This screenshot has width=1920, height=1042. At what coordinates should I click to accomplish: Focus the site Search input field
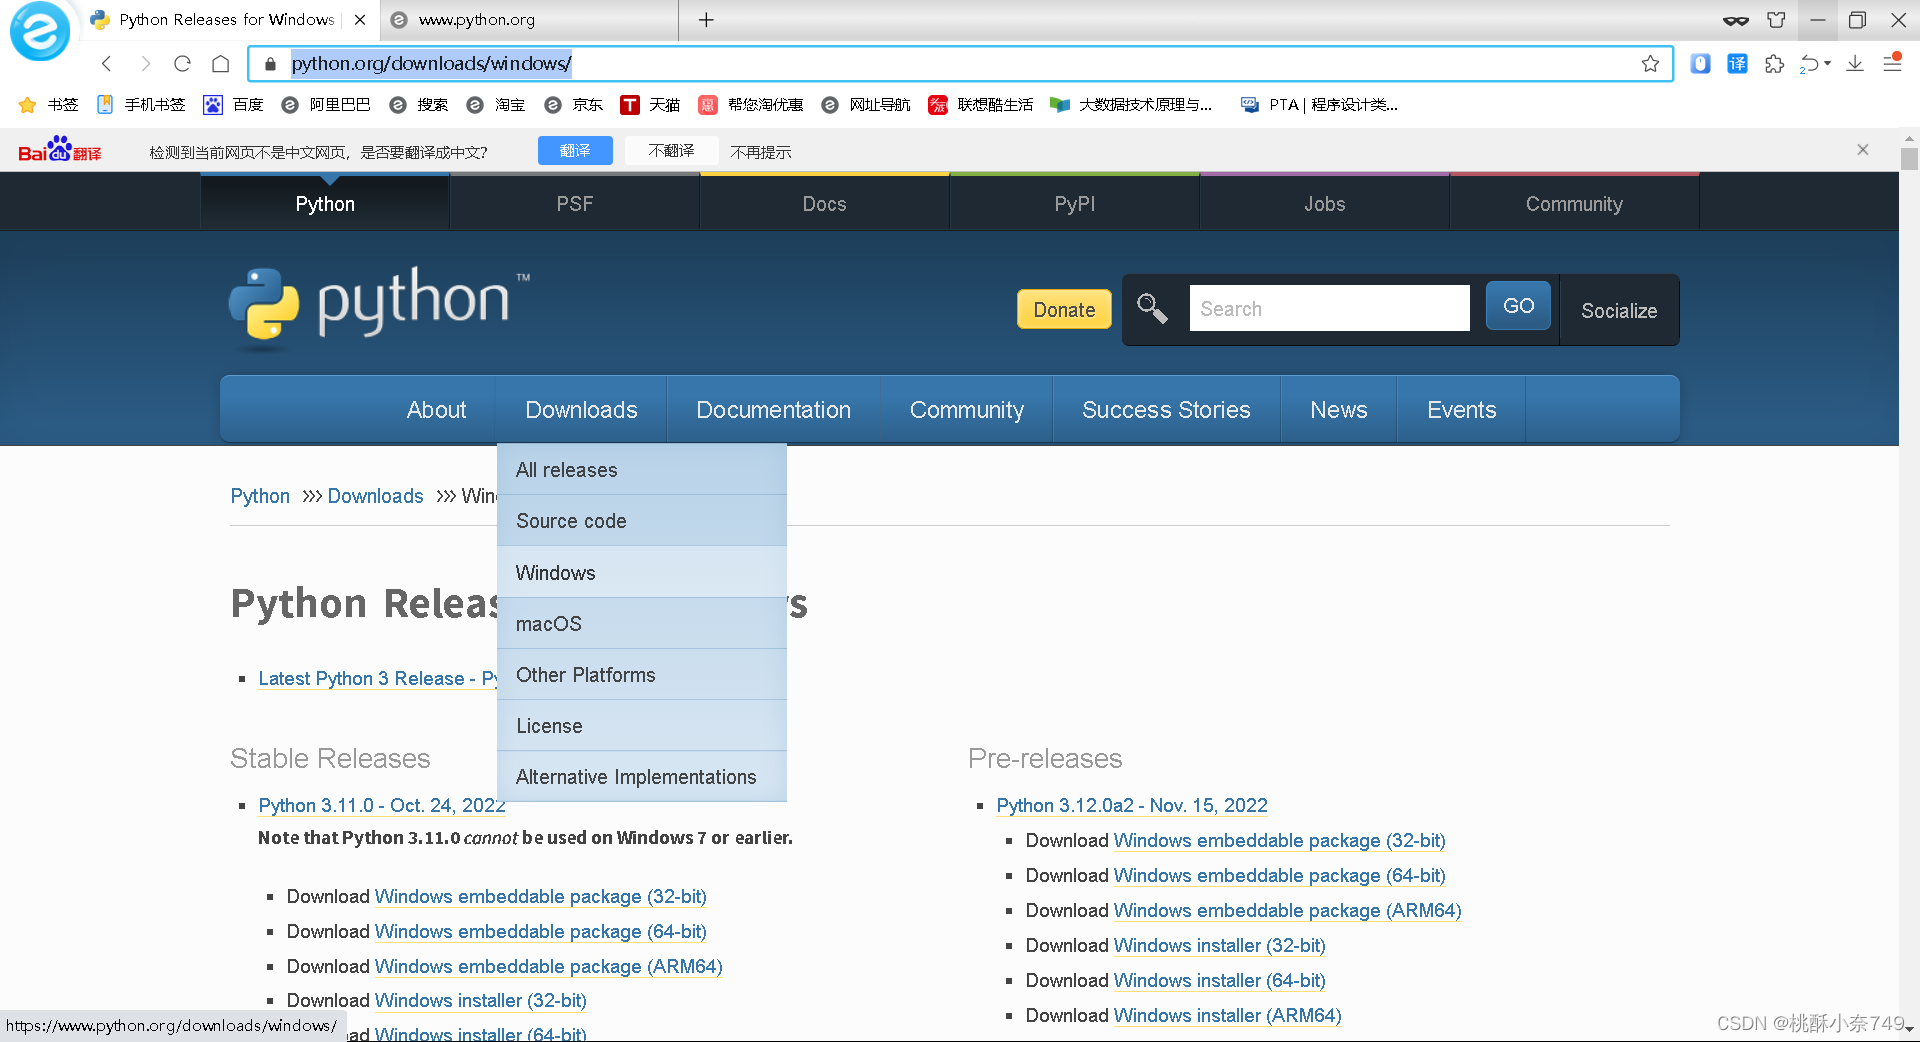(1329, 308)
